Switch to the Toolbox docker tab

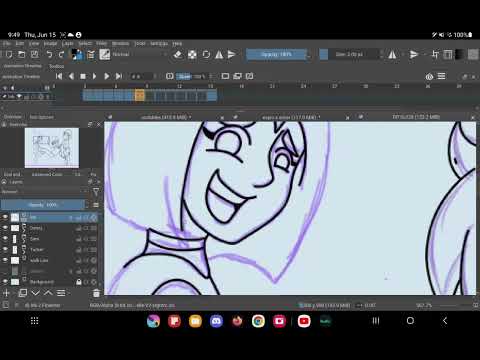point(57,66)
